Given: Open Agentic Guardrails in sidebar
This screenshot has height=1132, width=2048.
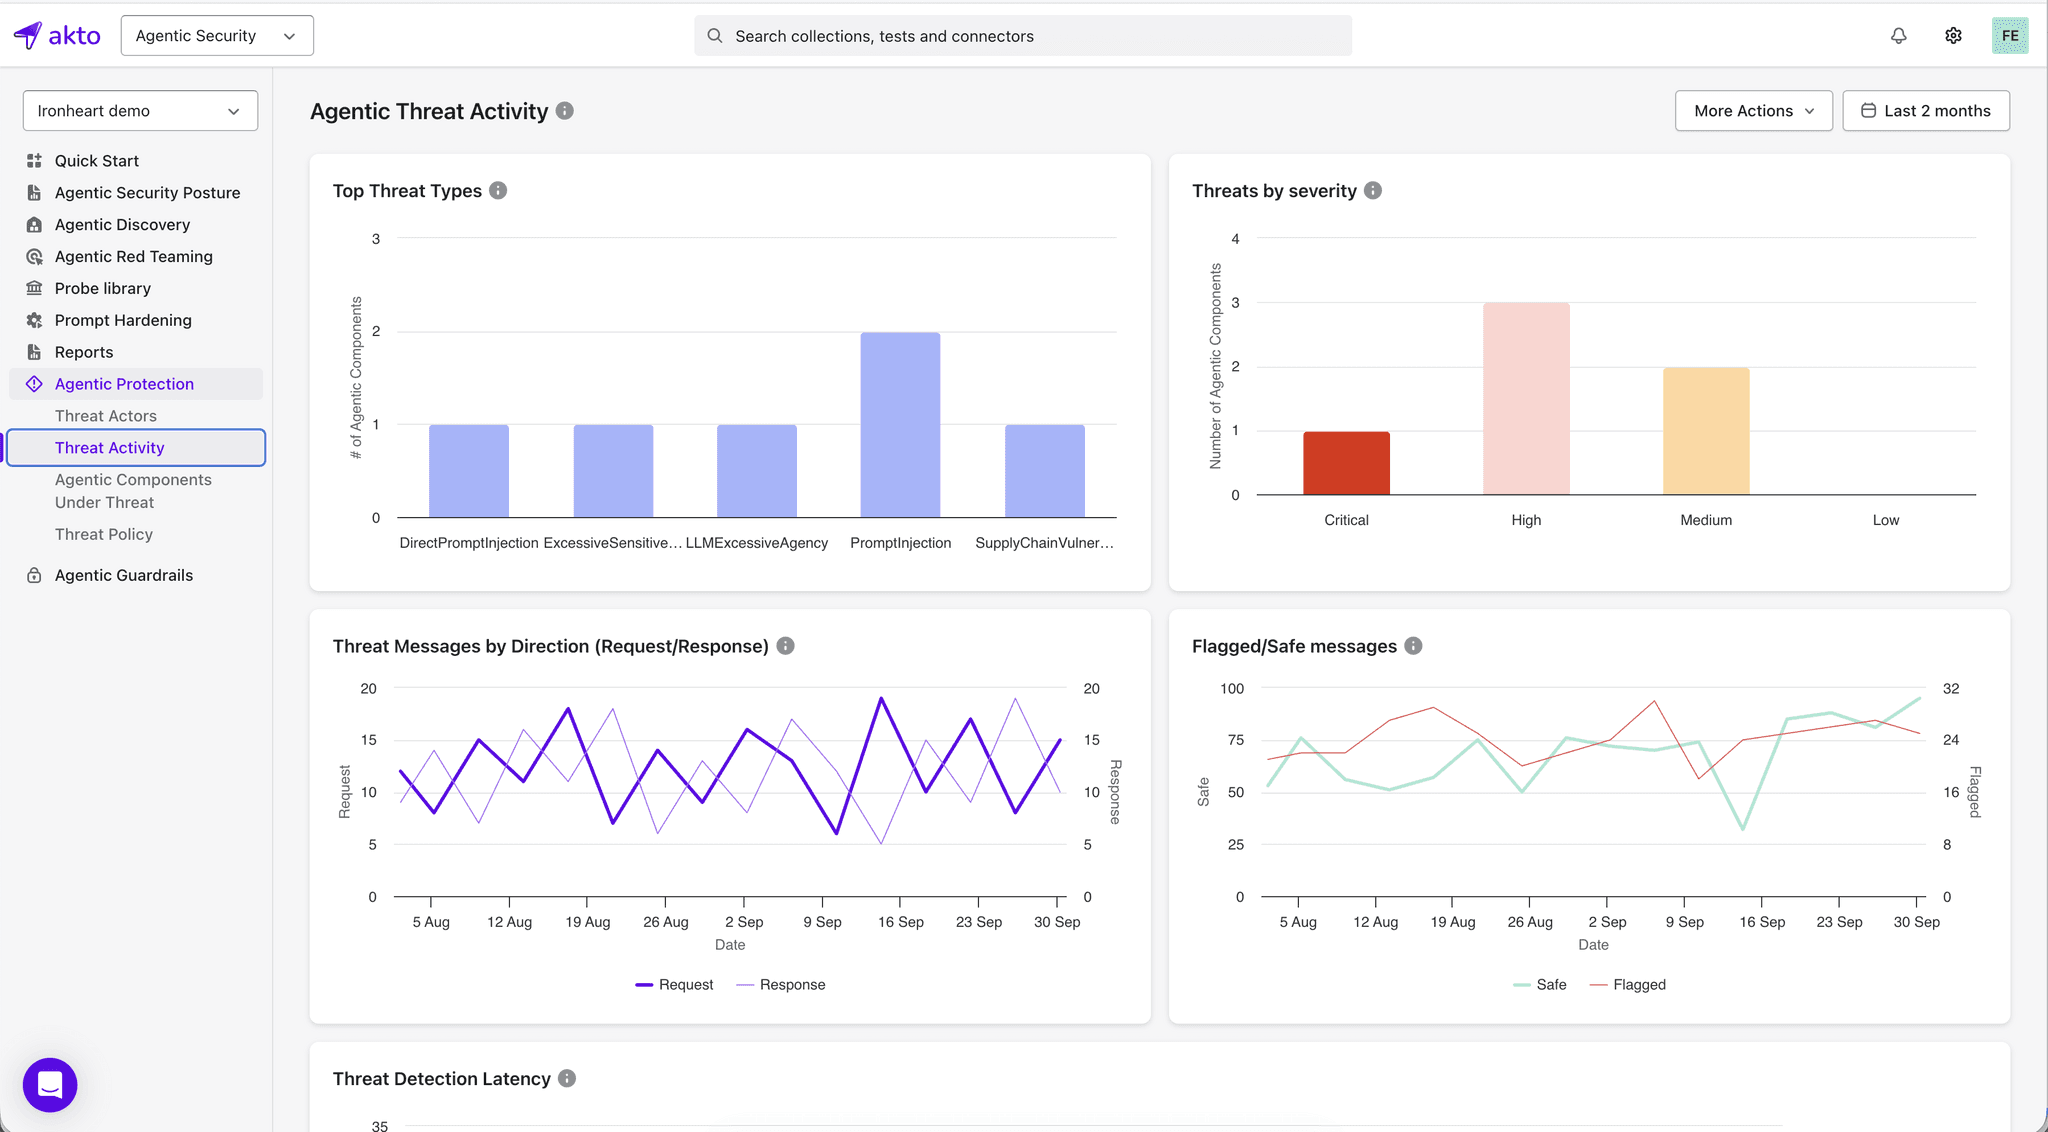Looking at the screenshot, I should point(124,575).
